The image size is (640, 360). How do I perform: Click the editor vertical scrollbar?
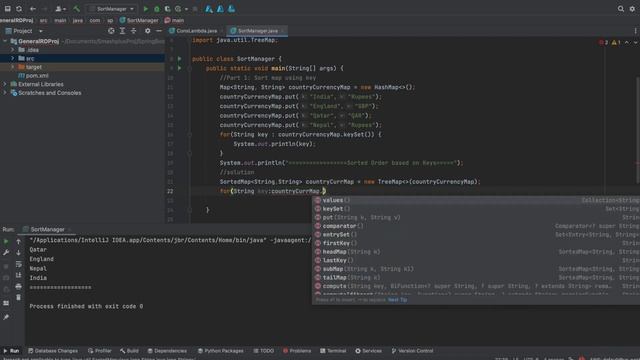click(x=638, y=130)
